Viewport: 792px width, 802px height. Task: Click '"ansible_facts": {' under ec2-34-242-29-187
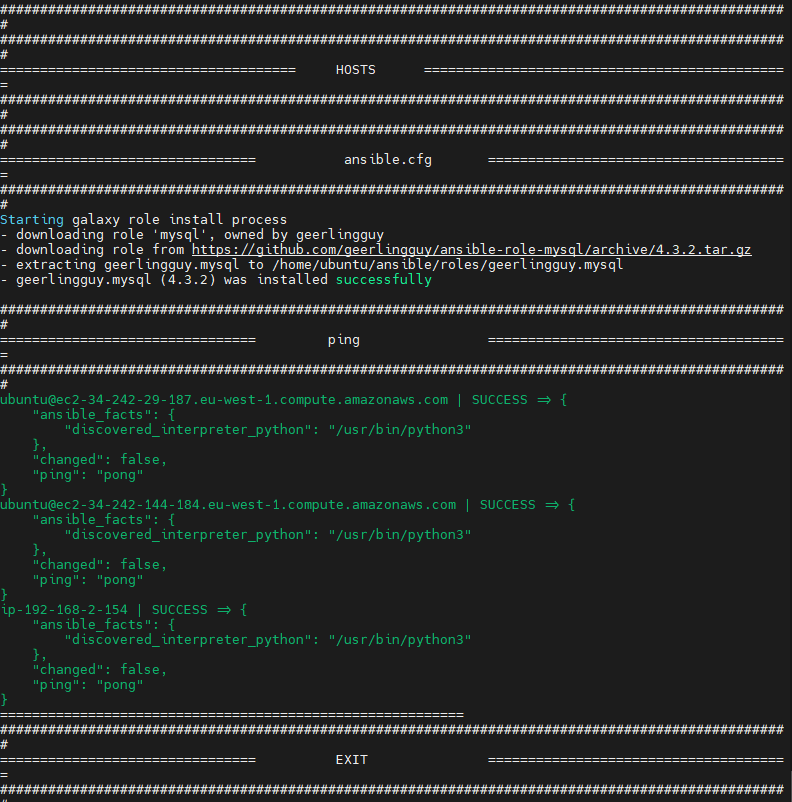[104, 415]
